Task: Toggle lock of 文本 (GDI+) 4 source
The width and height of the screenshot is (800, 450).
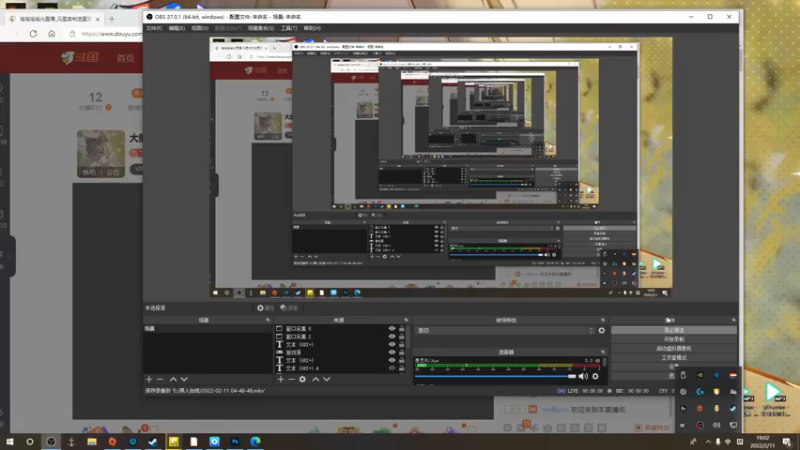Action: coord(402,368)
